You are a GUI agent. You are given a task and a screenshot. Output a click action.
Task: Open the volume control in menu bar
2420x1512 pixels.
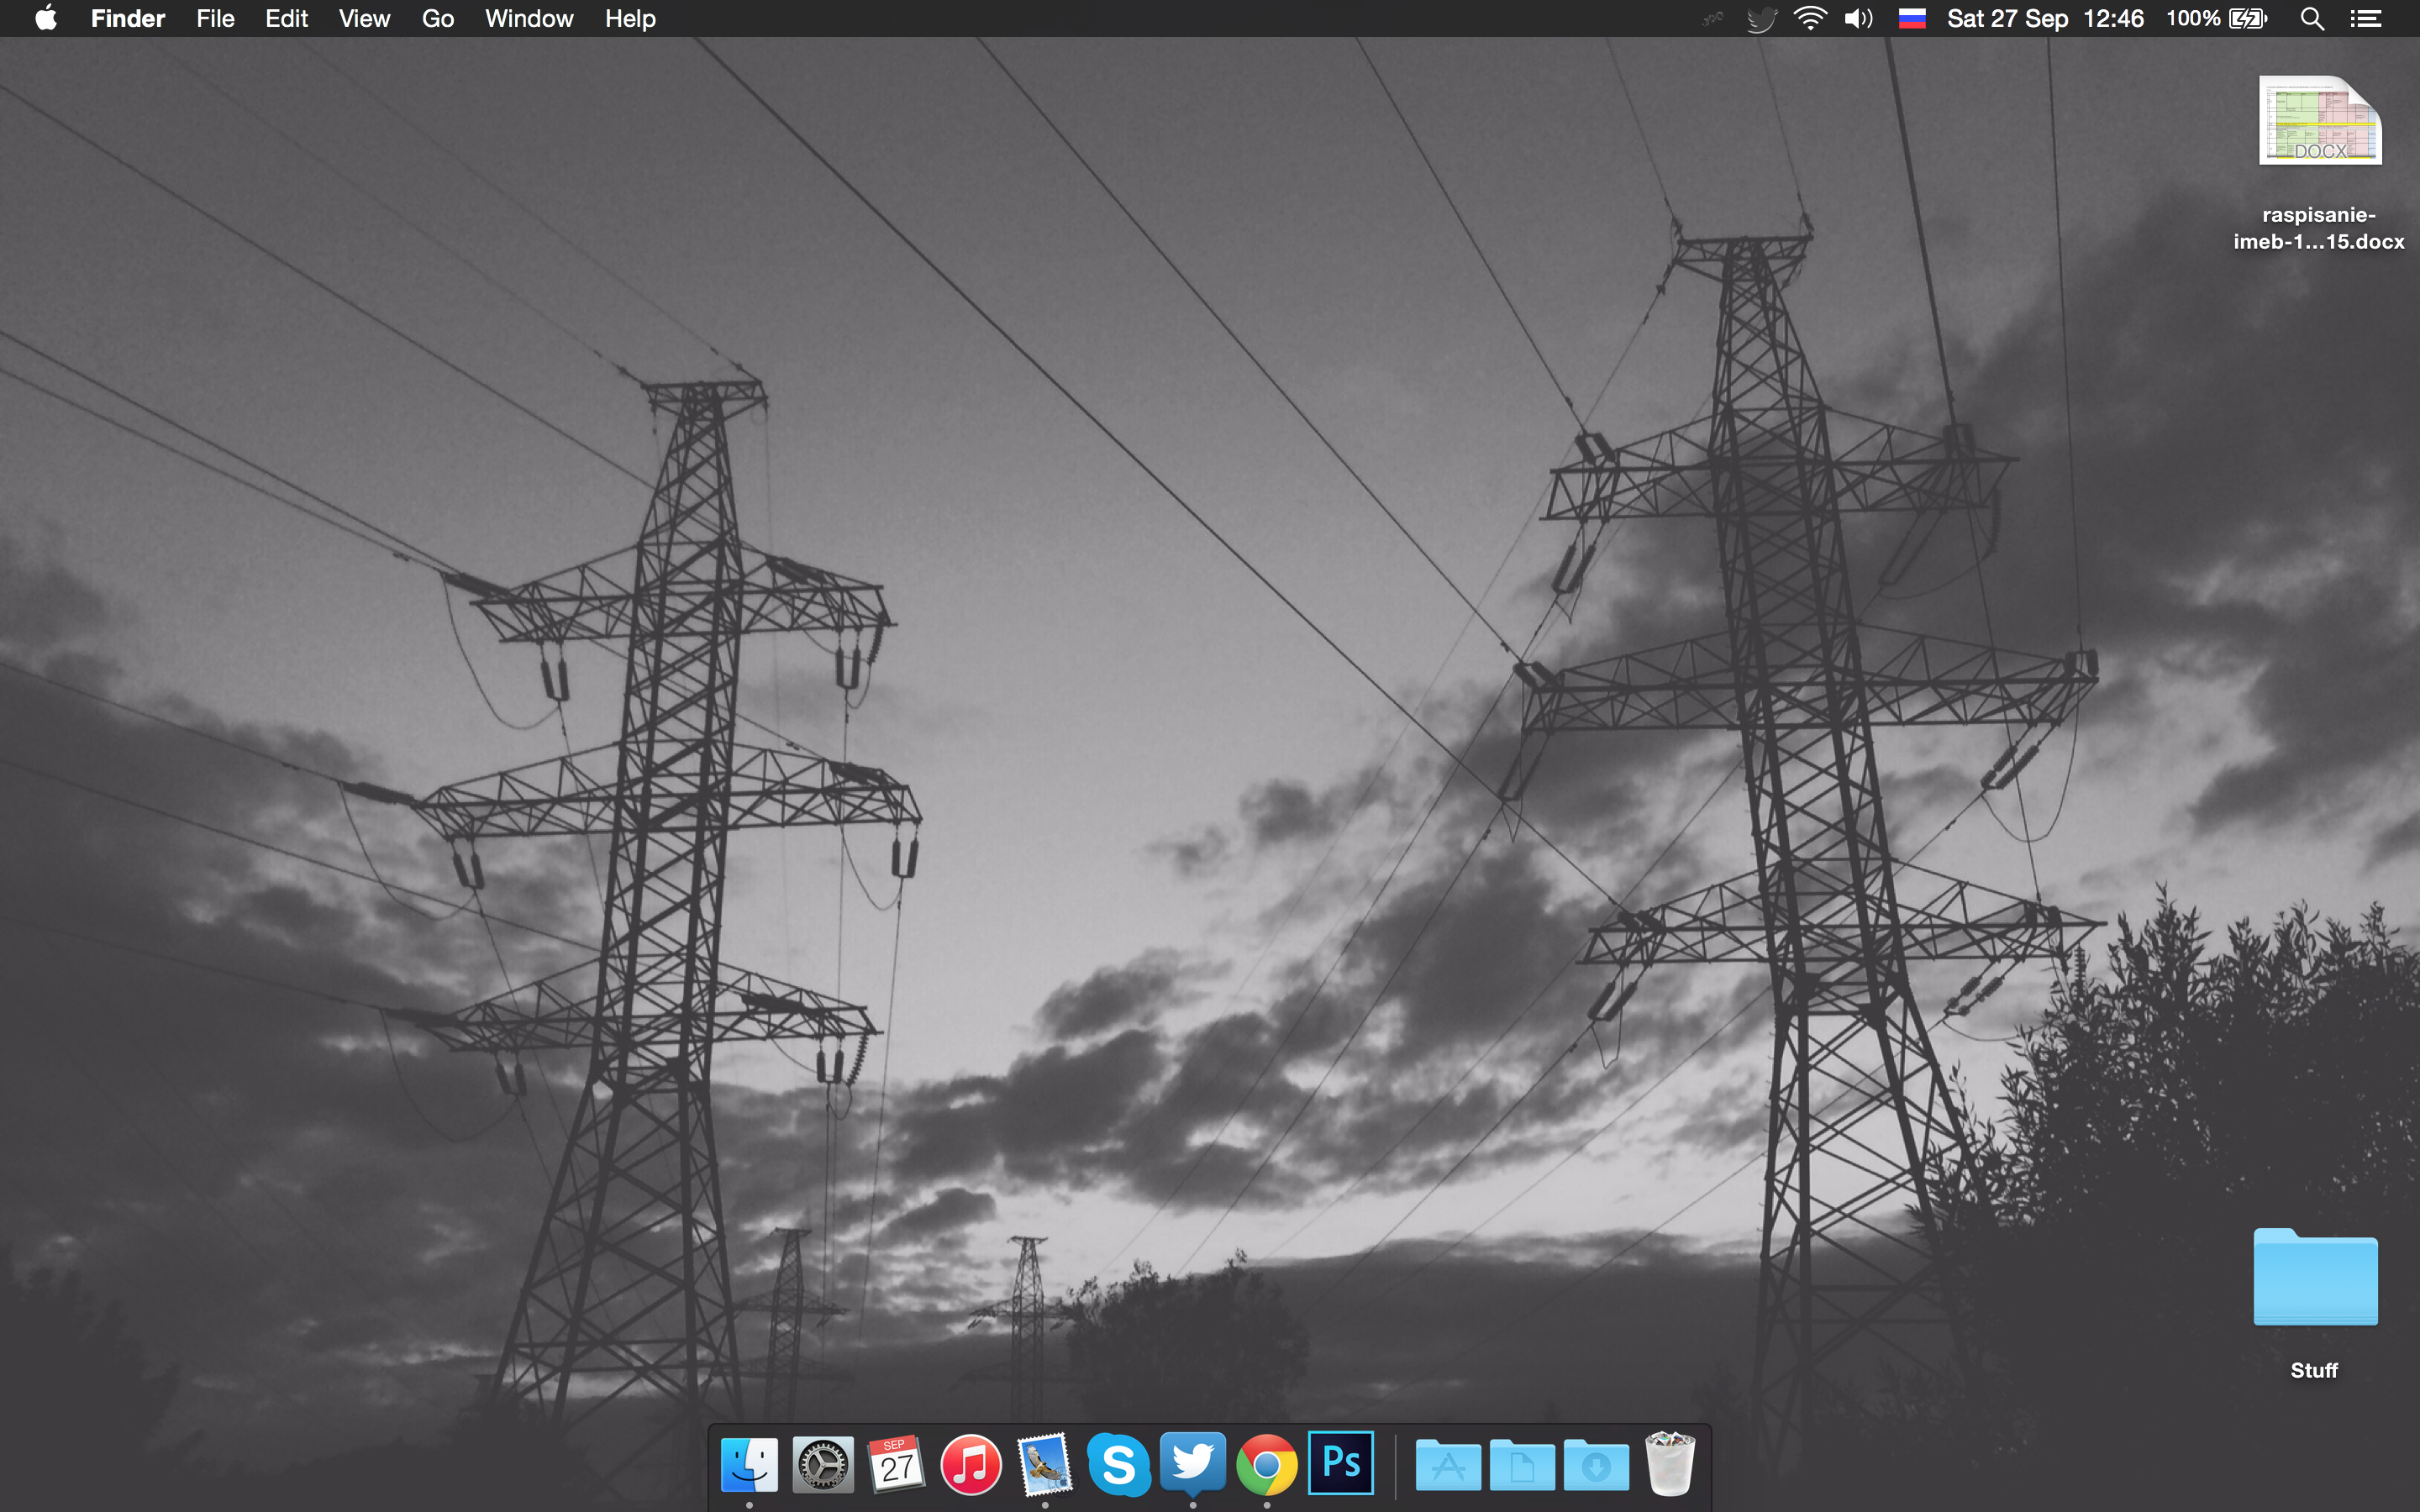point(1858,18)
